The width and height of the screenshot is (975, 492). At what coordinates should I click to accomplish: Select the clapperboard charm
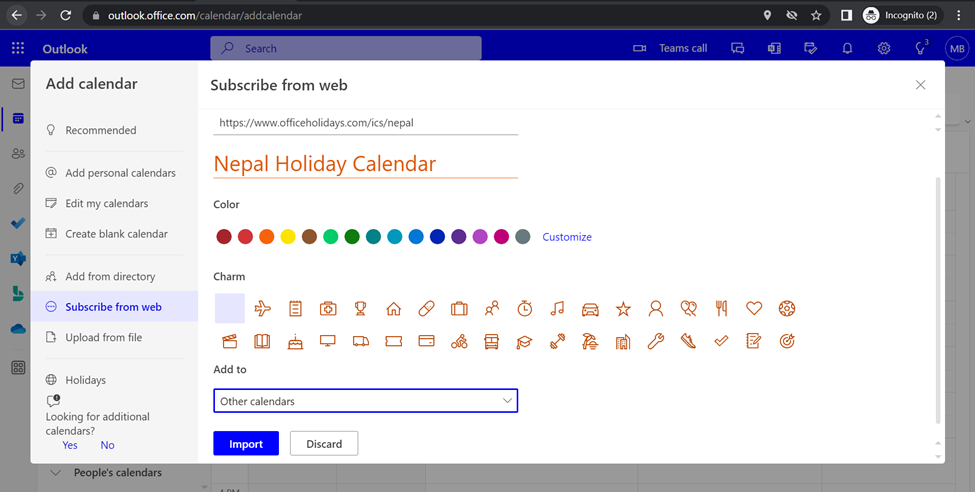point(229,341)
